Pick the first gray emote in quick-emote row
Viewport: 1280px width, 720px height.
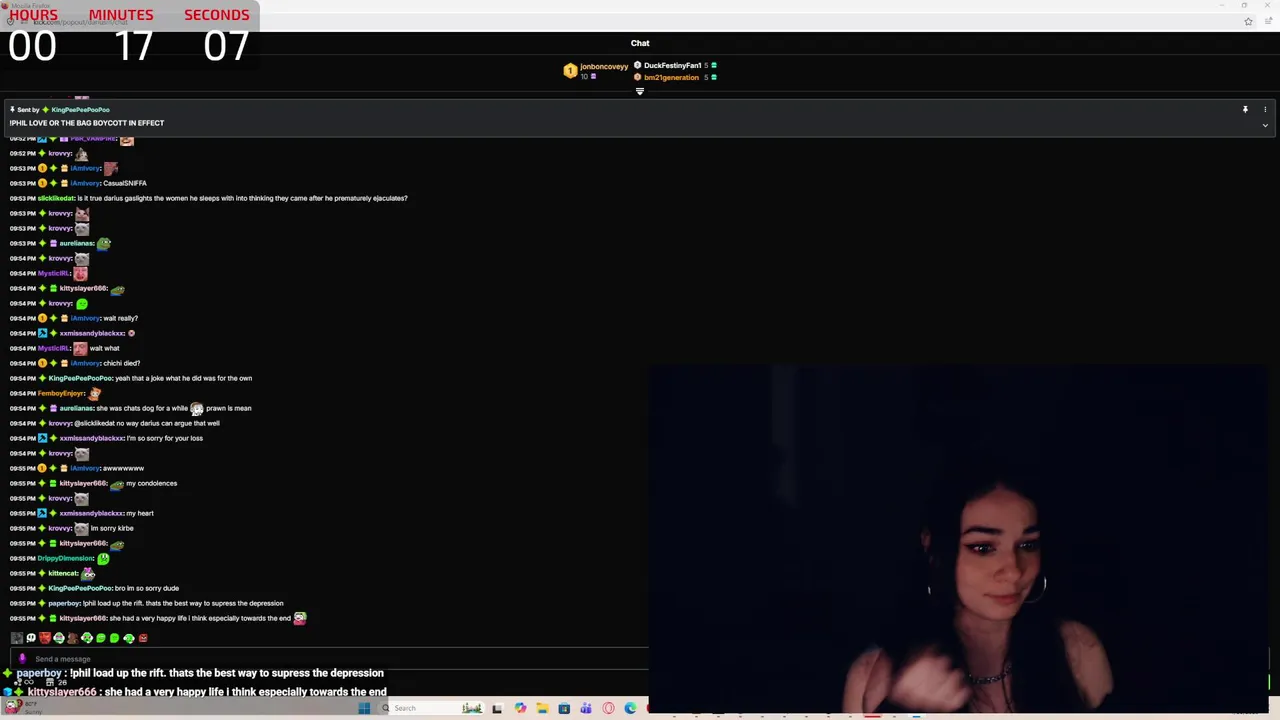[x=17, y=638]
